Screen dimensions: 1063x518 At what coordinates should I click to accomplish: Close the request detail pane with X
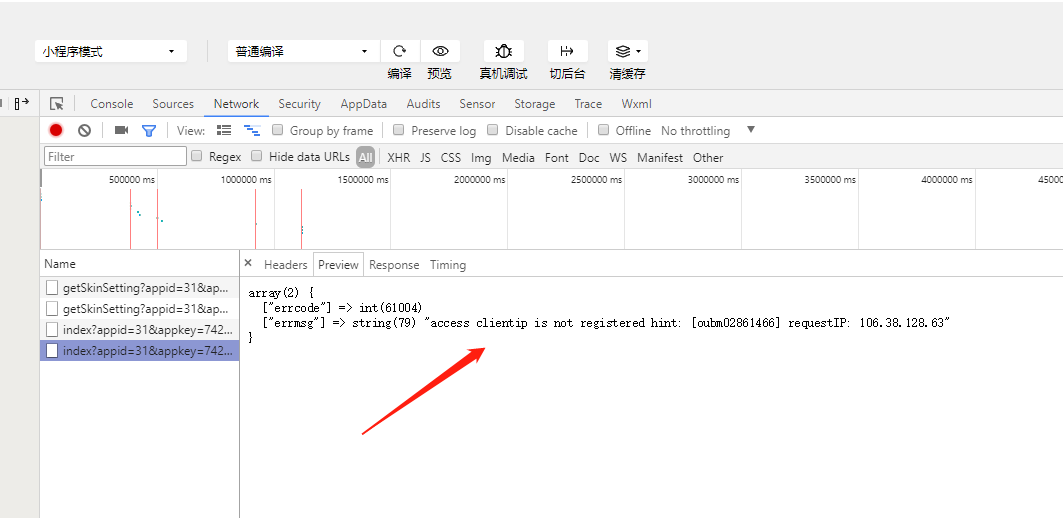pyautogui.click(x=248, y=263)
